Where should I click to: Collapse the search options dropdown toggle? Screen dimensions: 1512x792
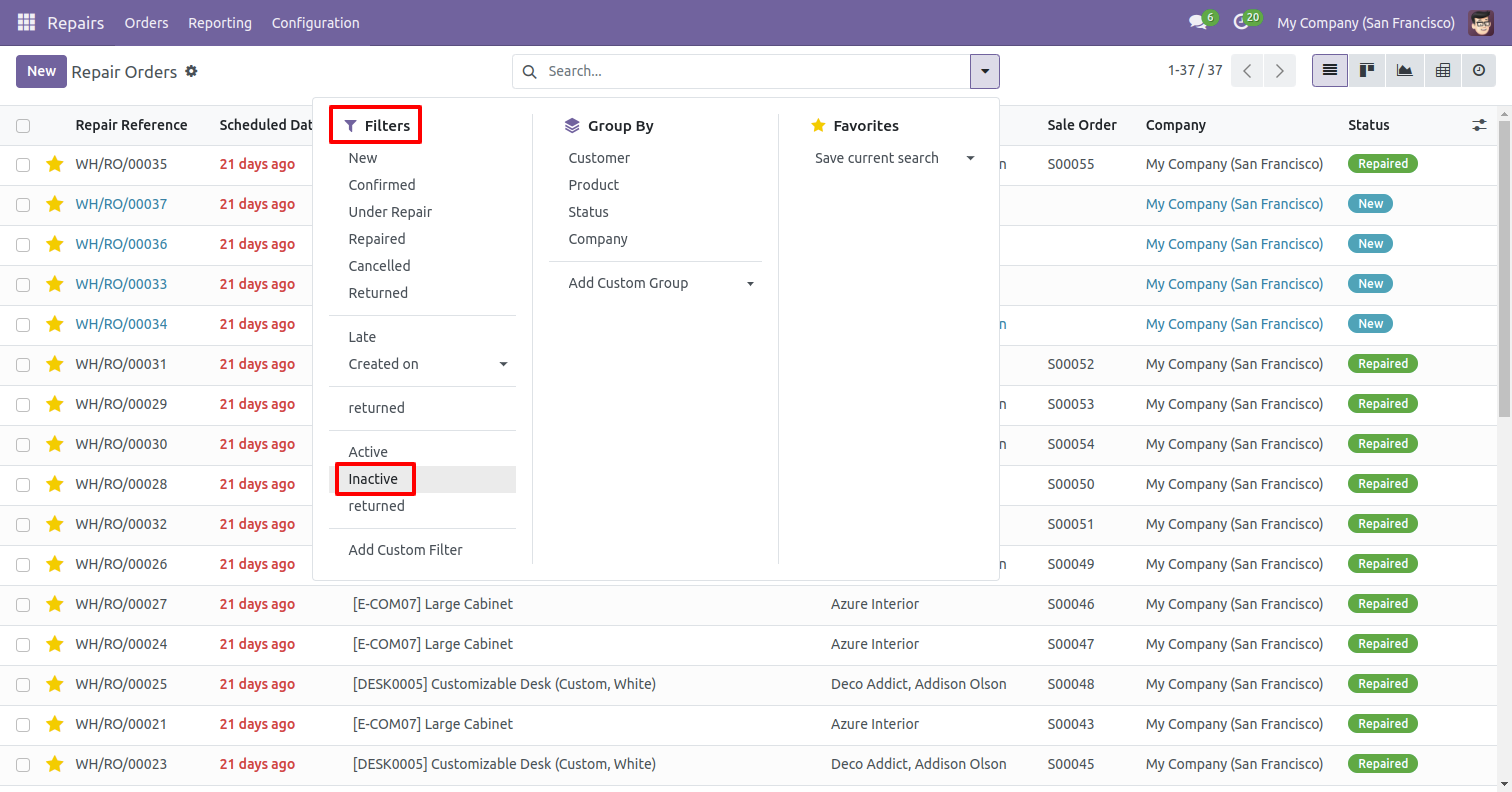985,71
